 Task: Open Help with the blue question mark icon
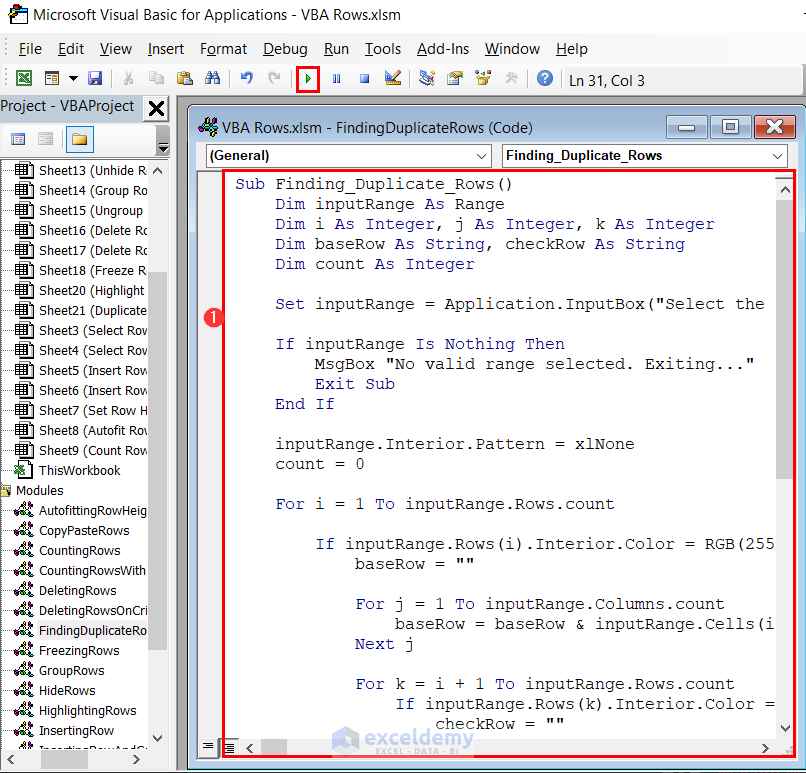545,78
